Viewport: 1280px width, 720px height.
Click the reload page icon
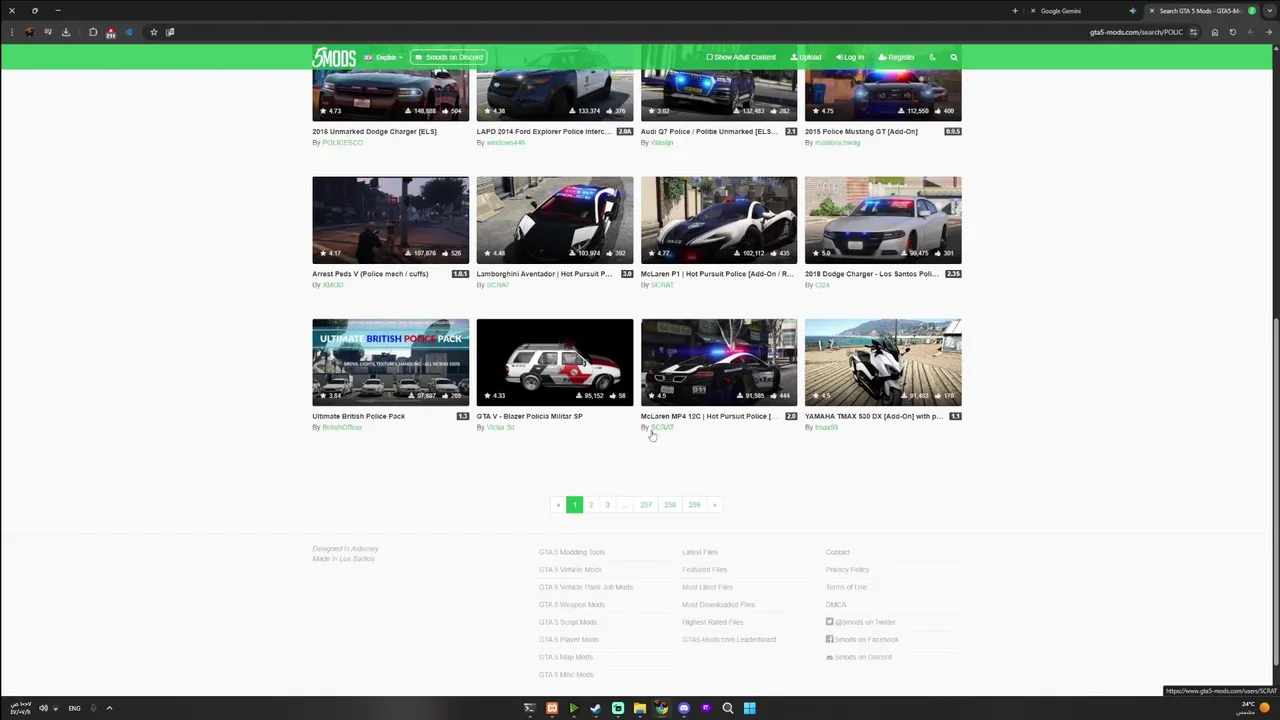[1233, 32]
